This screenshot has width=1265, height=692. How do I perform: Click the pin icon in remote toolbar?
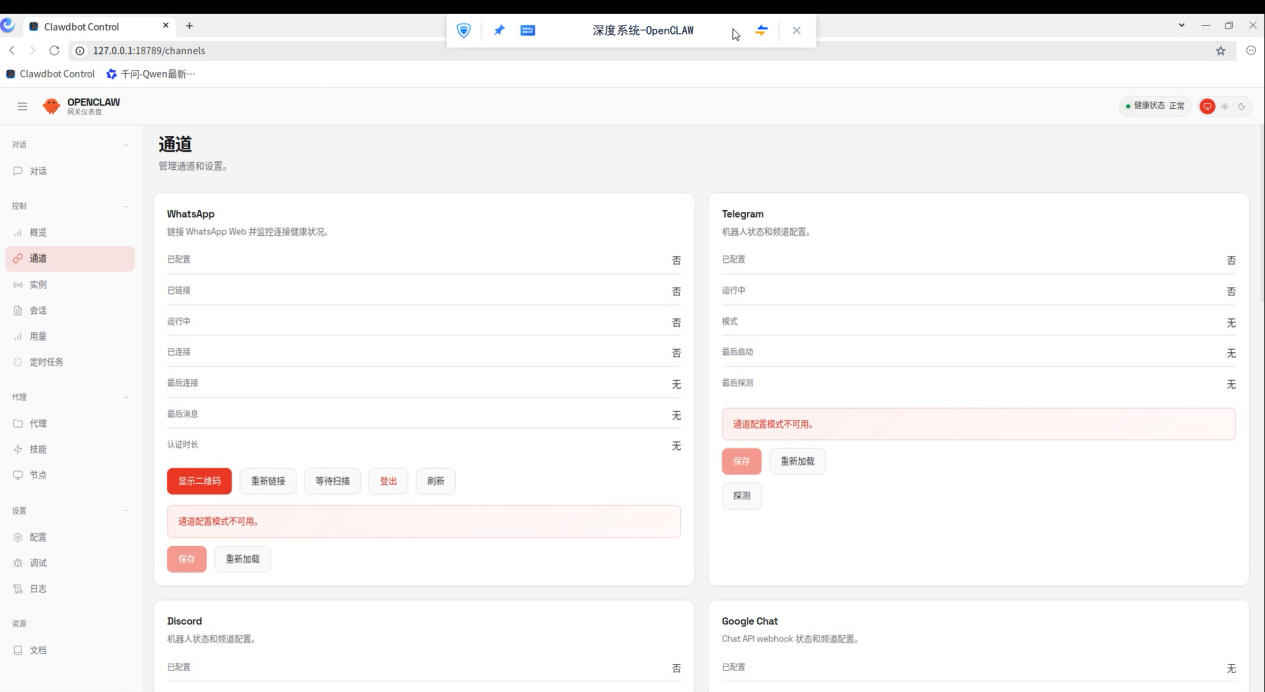pos(499,31)
